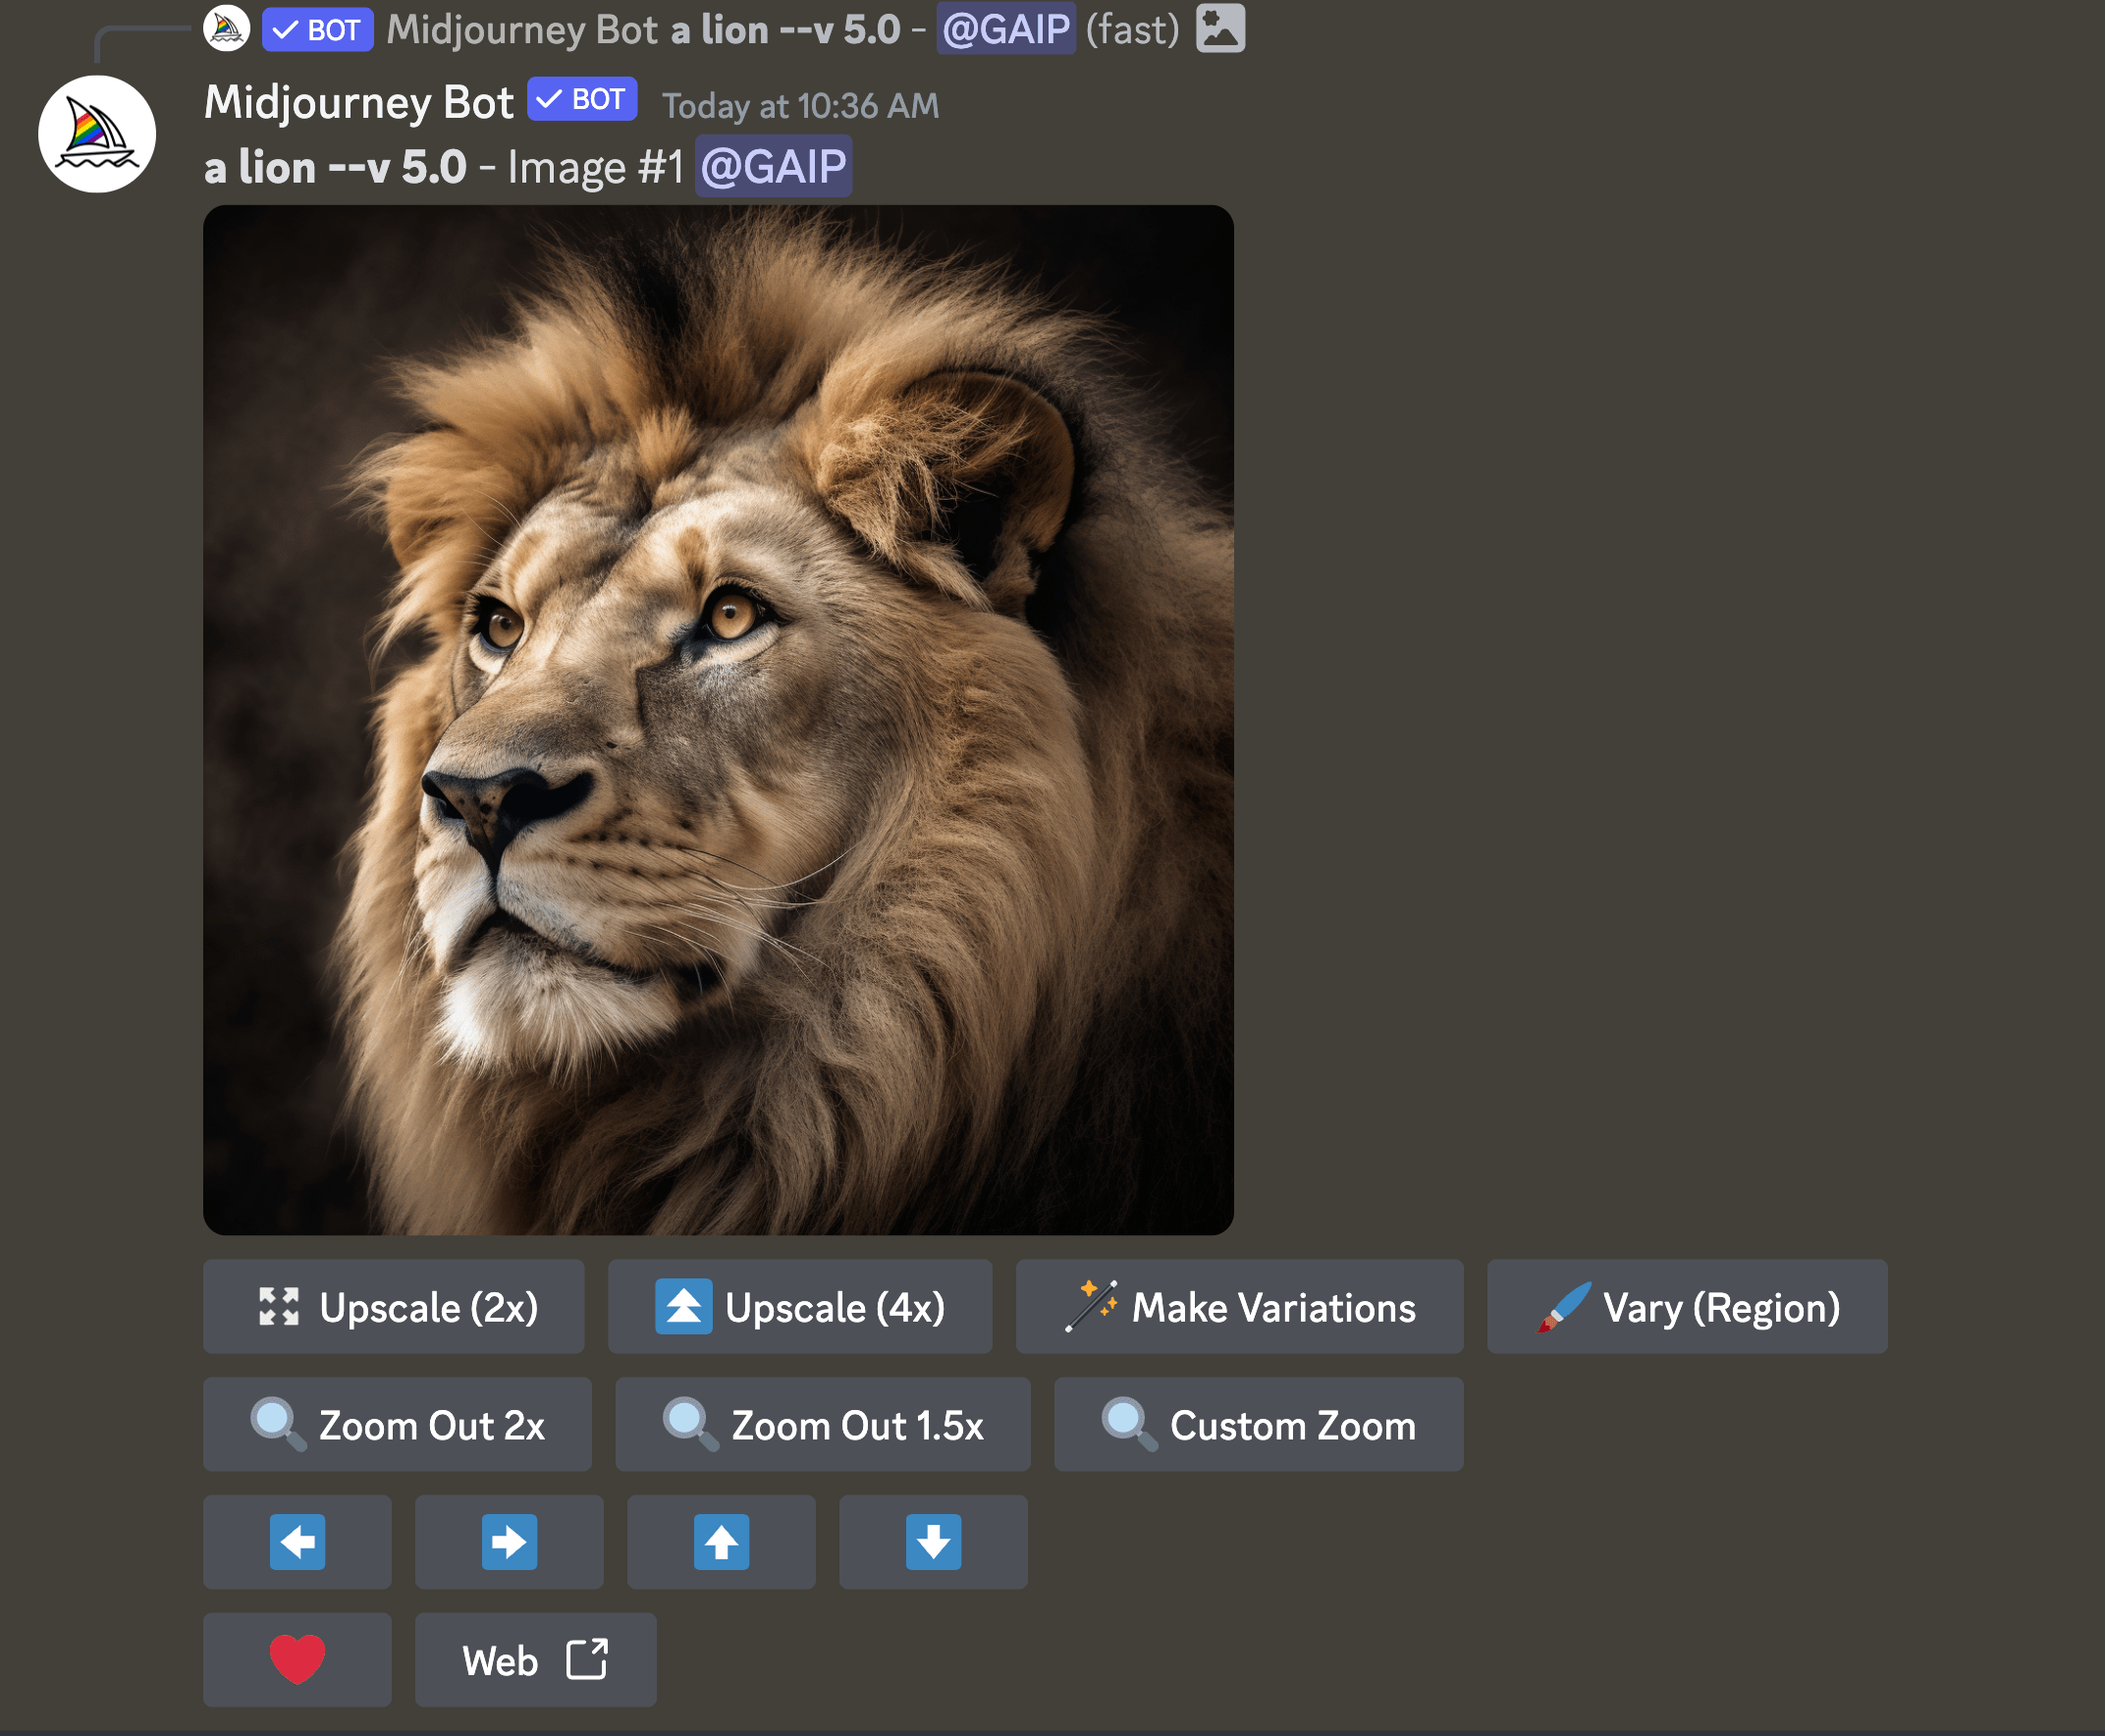Click the Midjourney Bot username
Screen dimensions: 2105x1736
(x=359, y=102)
